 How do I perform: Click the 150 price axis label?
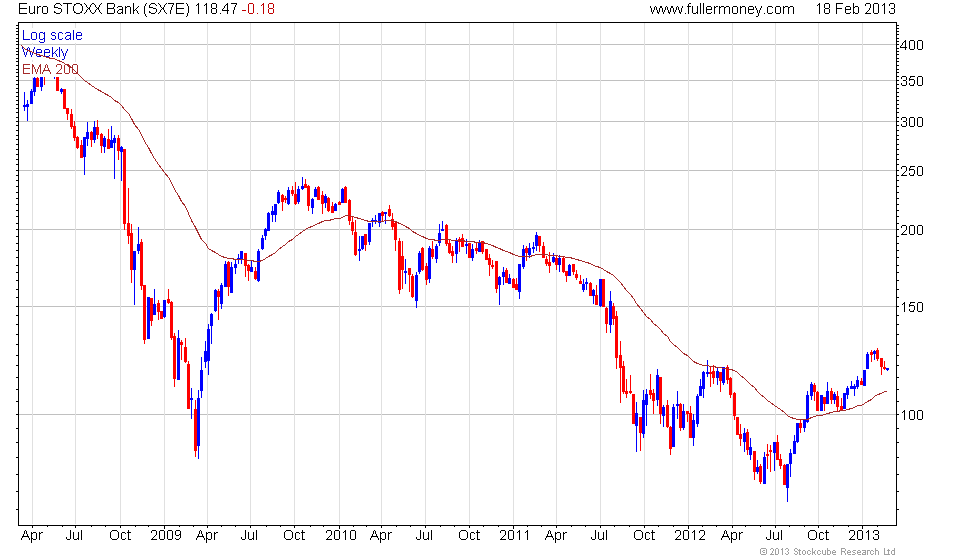(x=911, y=307)
